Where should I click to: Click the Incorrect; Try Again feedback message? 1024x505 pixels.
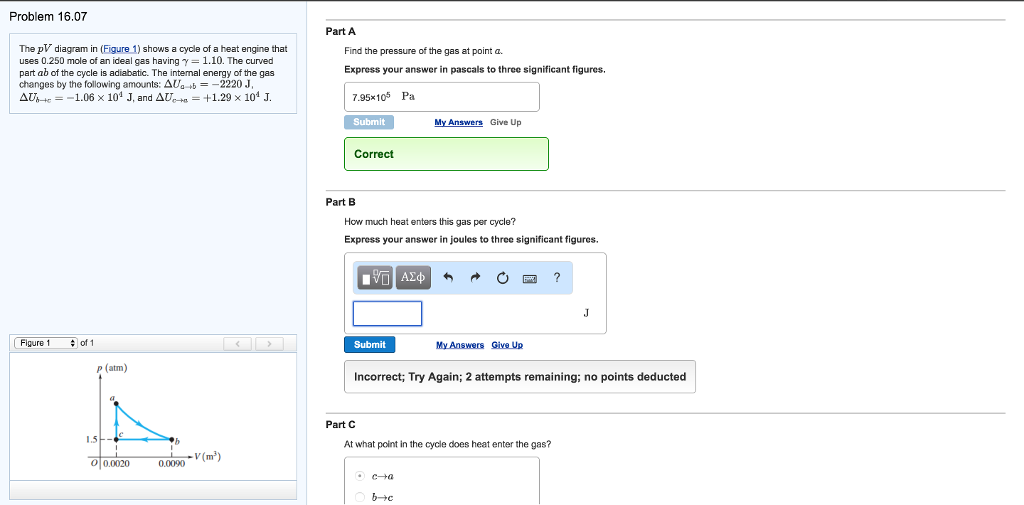click(x=520, y=376)
